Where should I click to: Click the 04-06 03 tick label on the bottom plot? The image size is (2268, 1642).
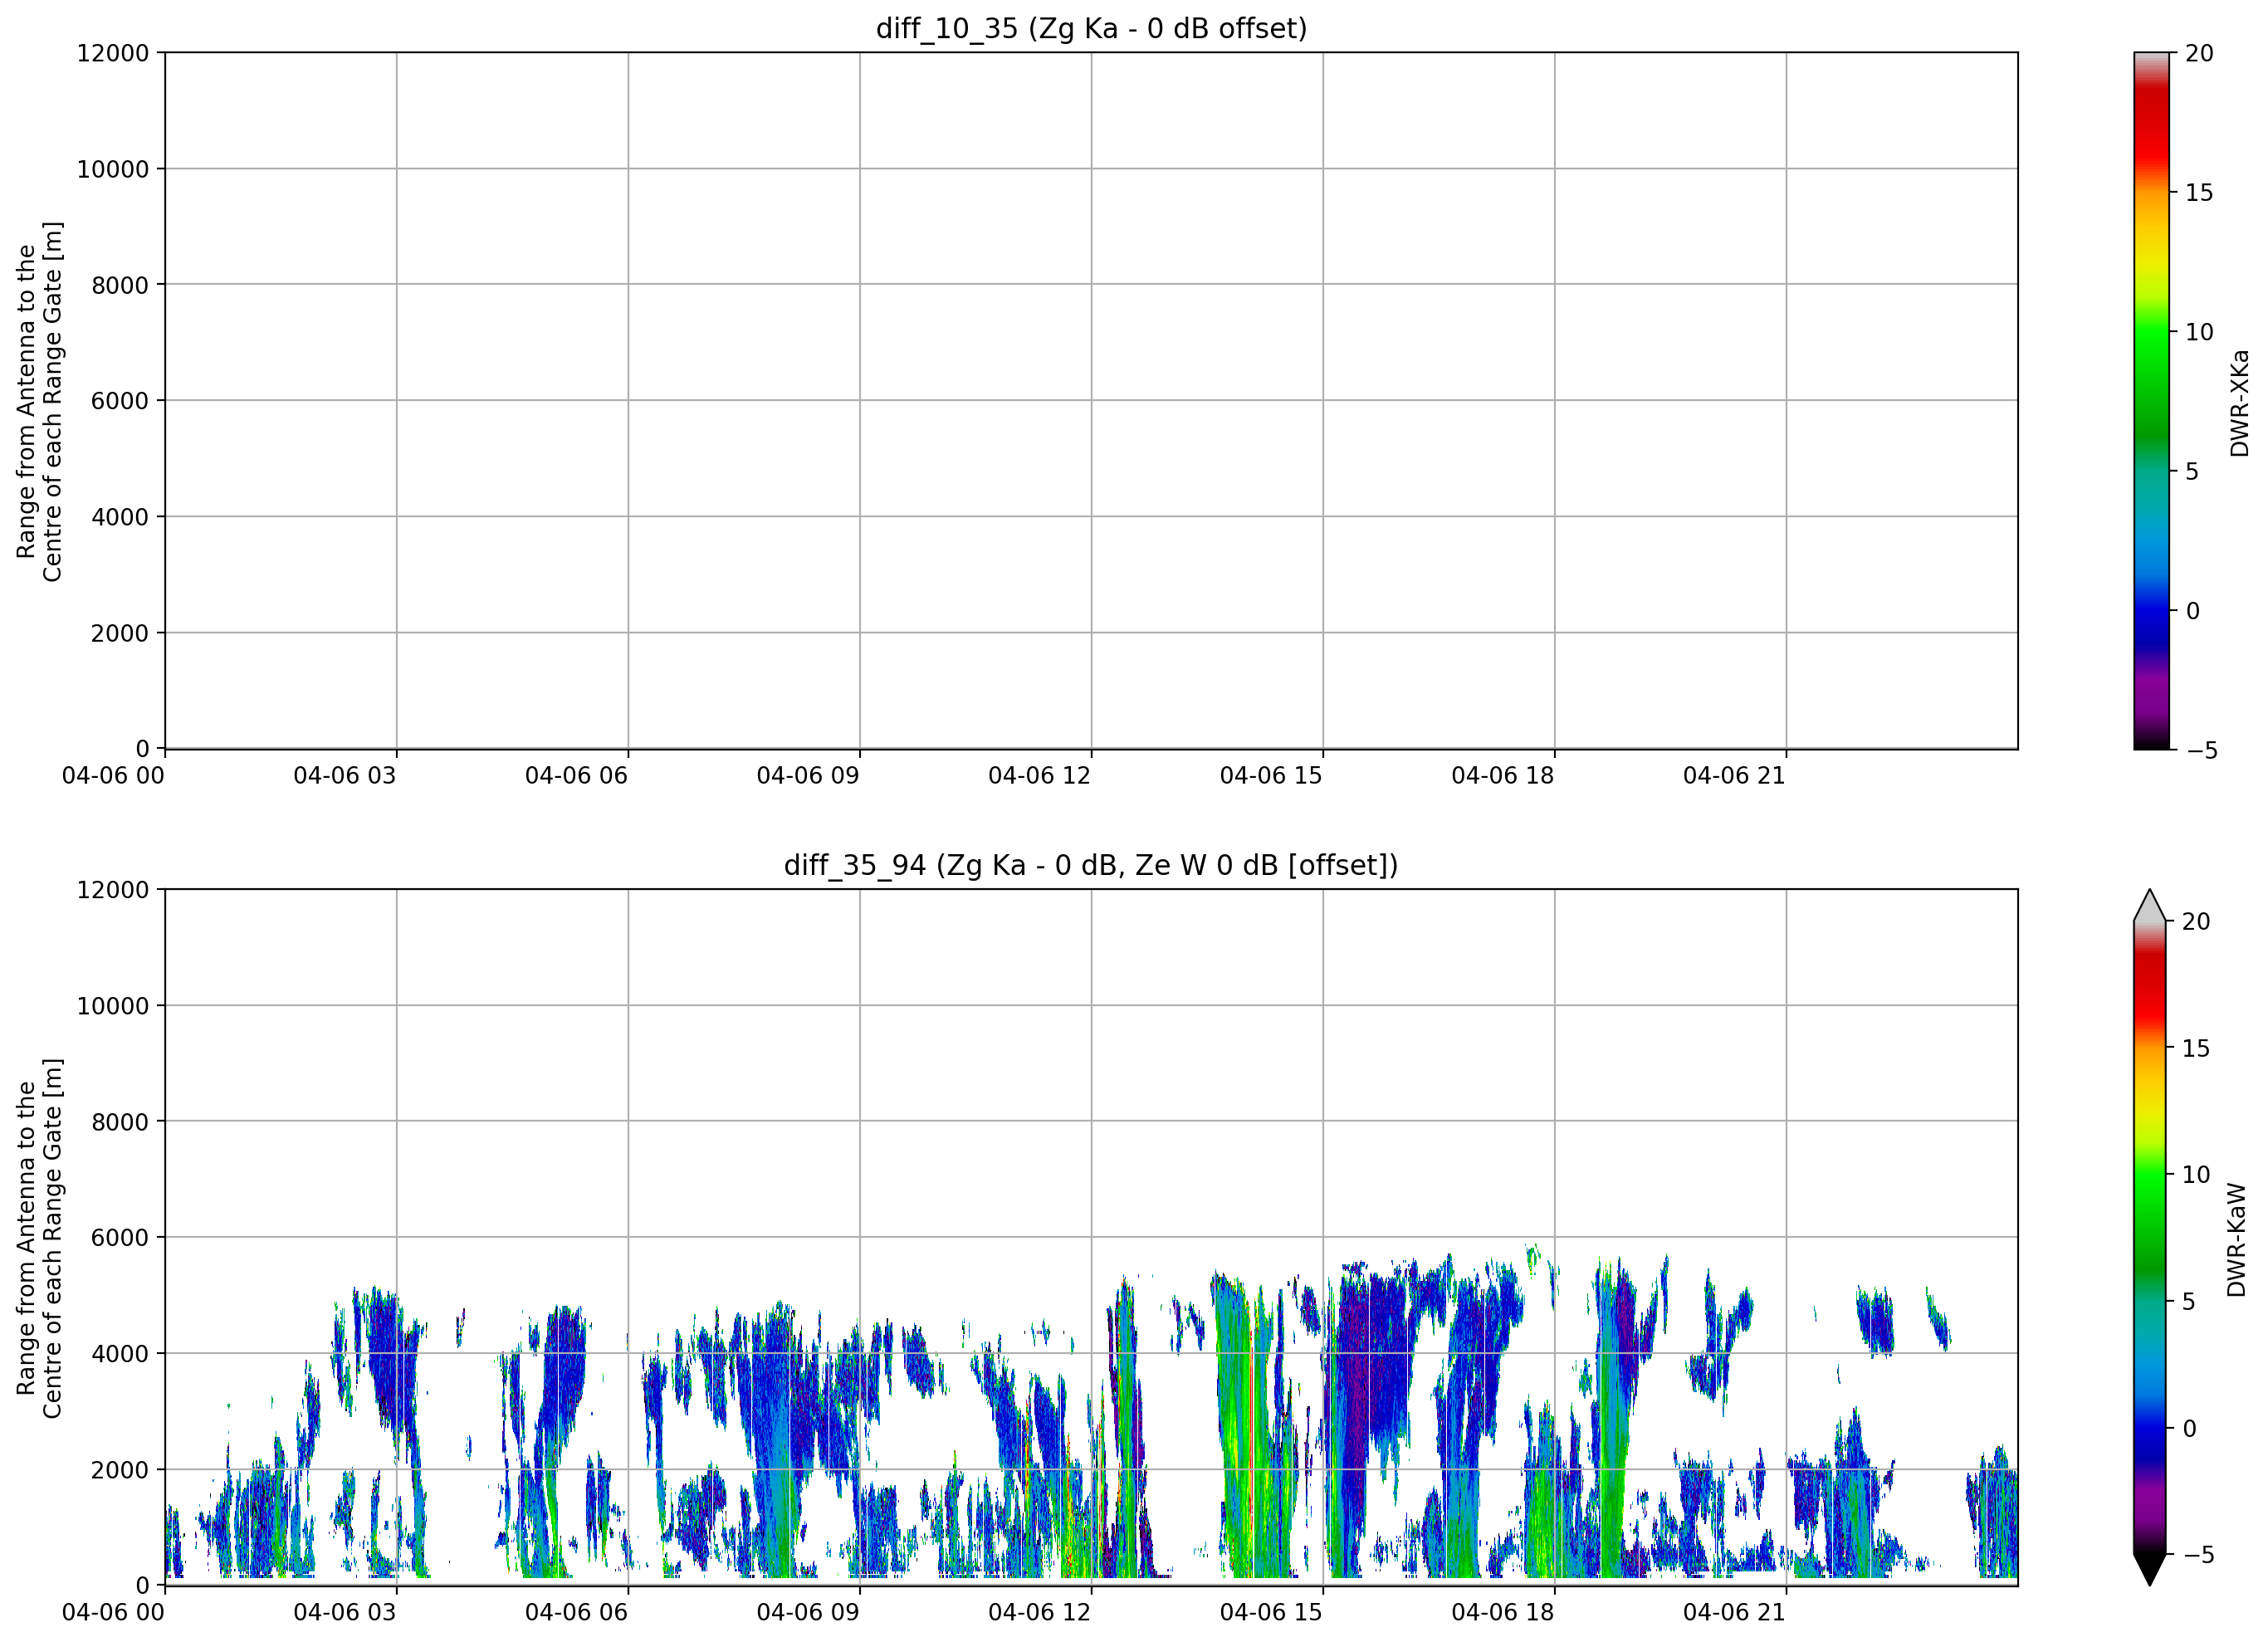click(x=345, y=1612)
